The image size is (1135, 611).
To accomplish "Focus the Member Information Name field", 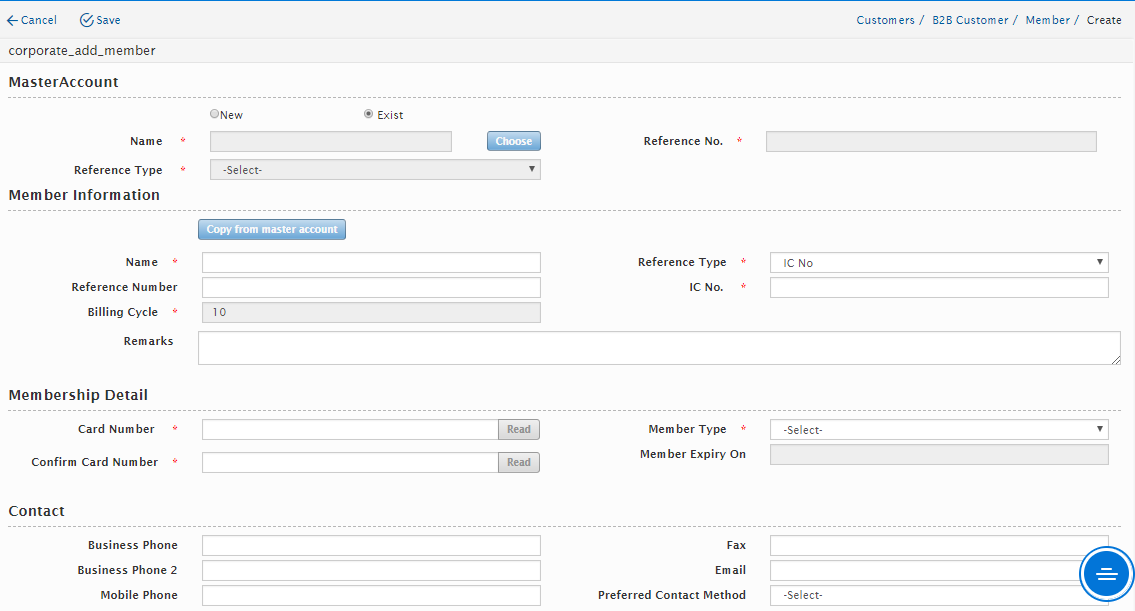I will pos(371,263).
